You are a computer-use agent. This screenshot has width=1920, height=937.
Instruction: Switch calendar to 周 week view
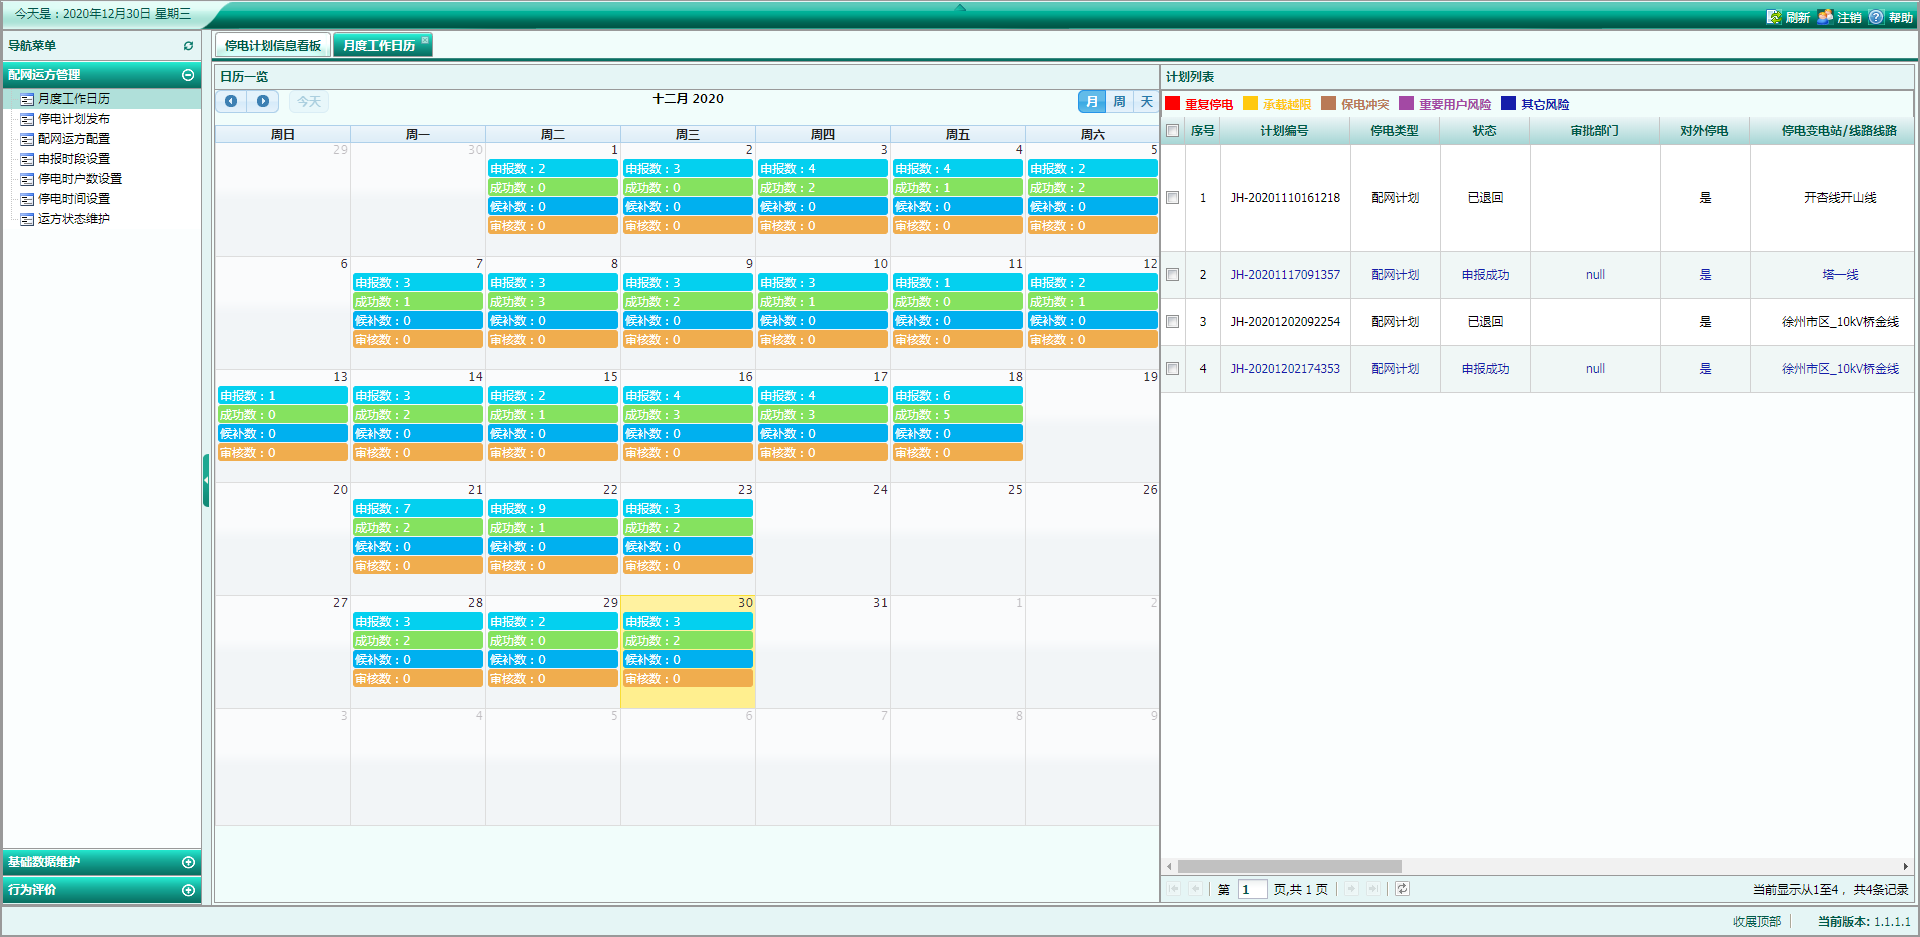point(1119,102)
